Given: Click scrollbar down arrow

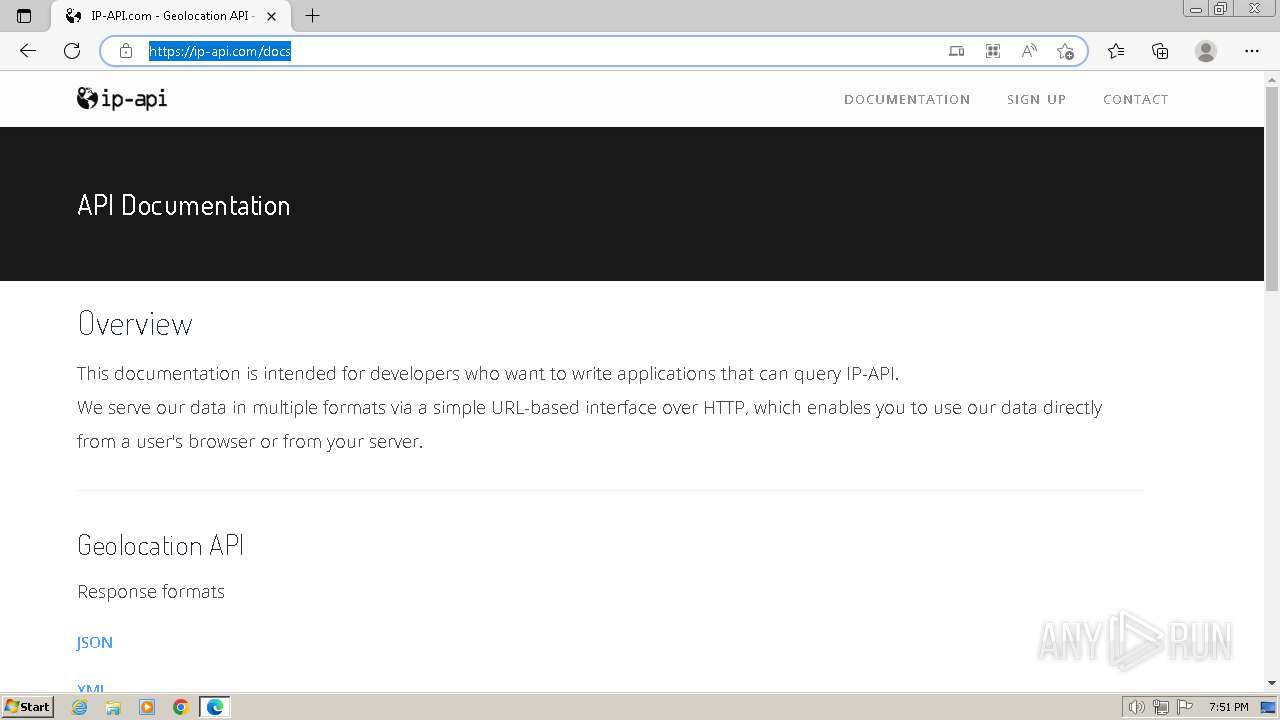Looking at the screenshot, I should tap(1272, 683).
